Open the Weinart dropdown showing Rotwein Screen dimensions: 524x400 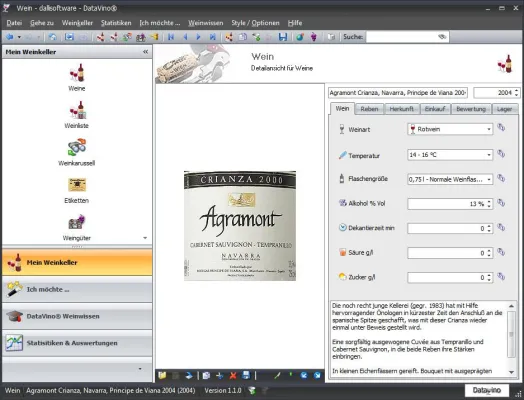pyautogui.click(x=450, y=129)
